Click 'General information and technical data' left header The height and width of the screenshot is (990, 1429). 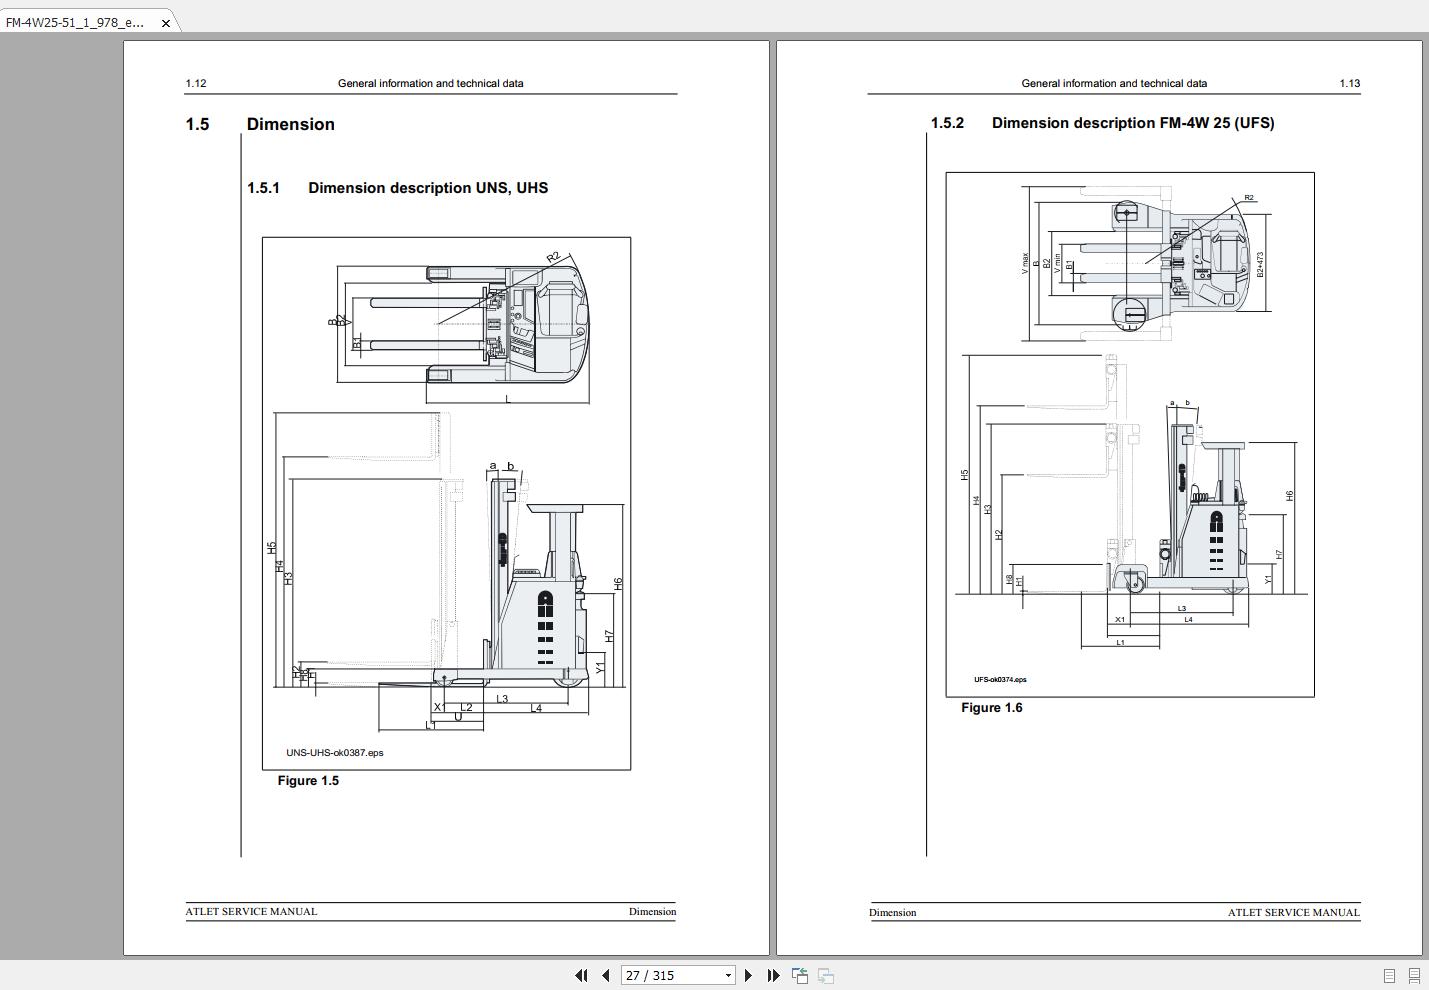pos(430,83)
